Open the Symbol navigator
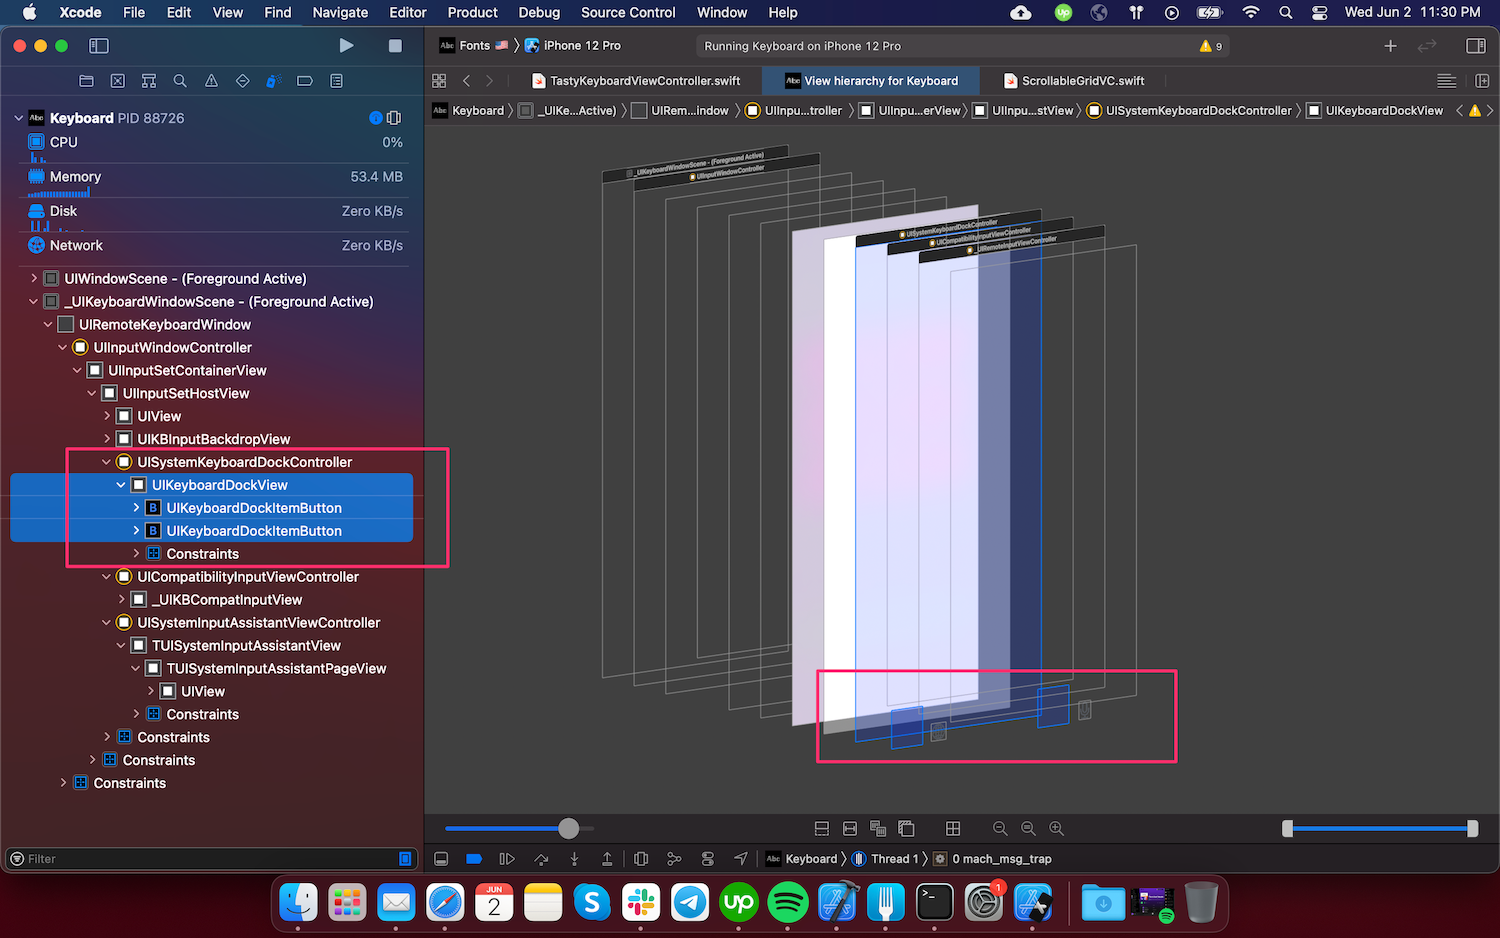 (149, 81)
